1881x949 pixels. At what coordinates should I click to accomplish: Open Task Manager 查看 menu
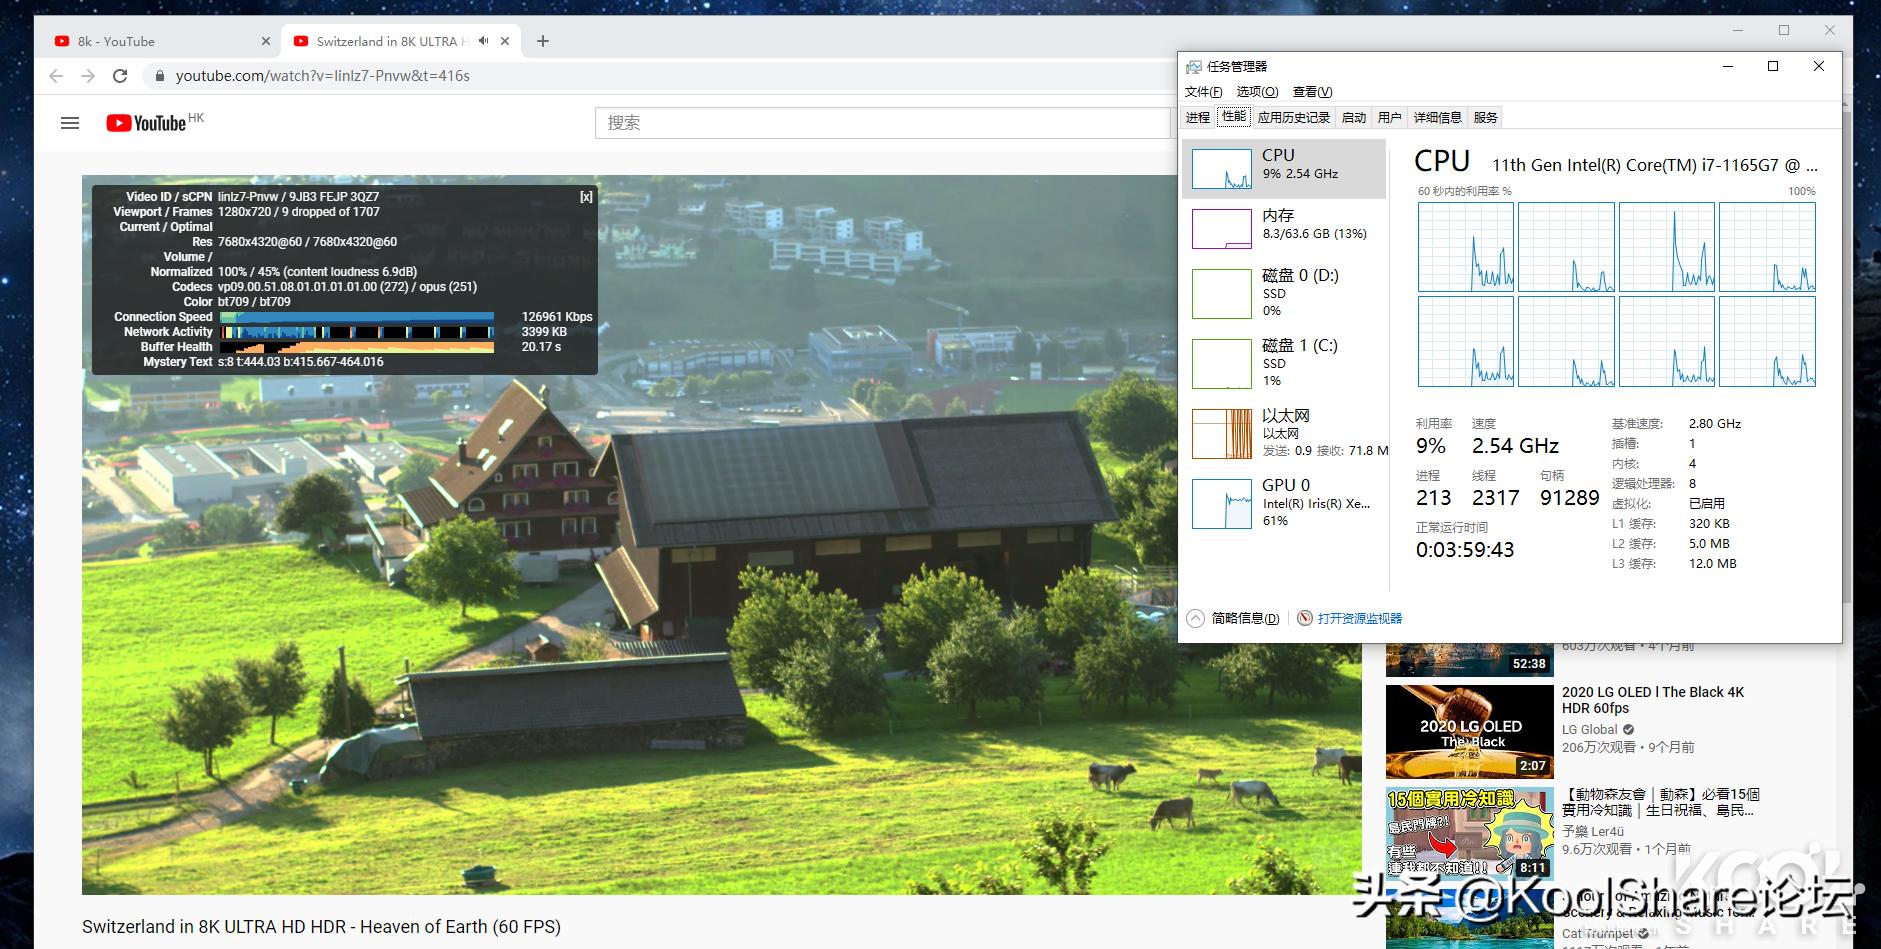tap(1312, 92)
